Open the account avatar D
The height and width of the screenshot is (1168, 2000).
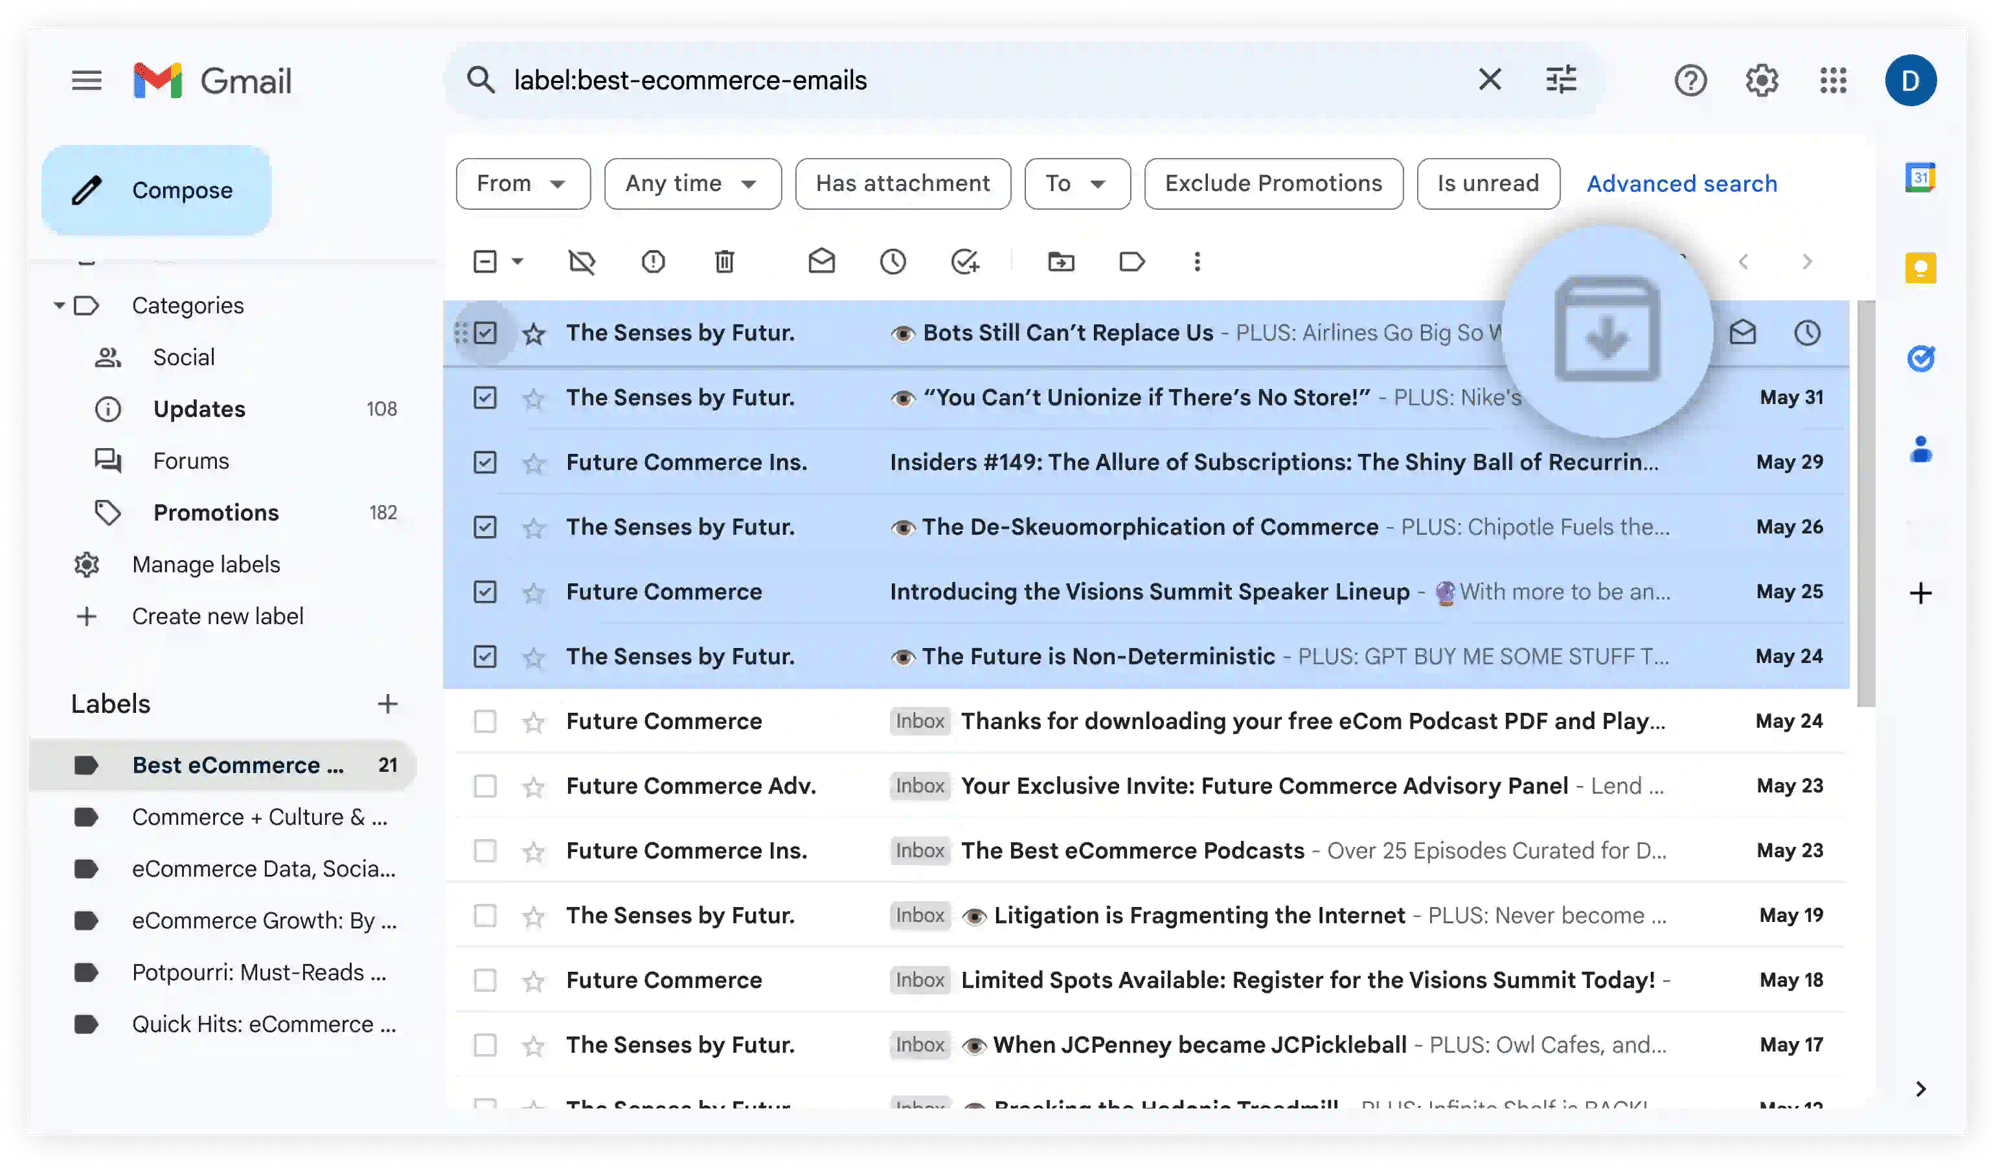[1910, 80]
